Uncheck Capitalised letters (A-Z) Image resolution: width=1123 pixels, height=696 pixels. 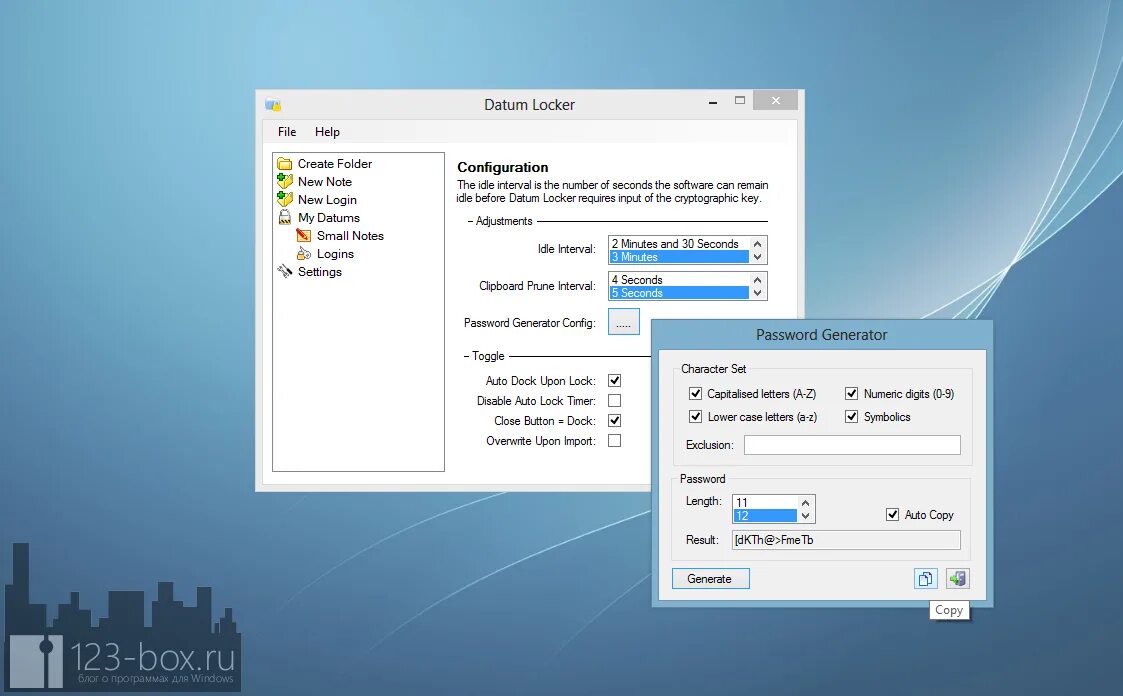[695, 393]
